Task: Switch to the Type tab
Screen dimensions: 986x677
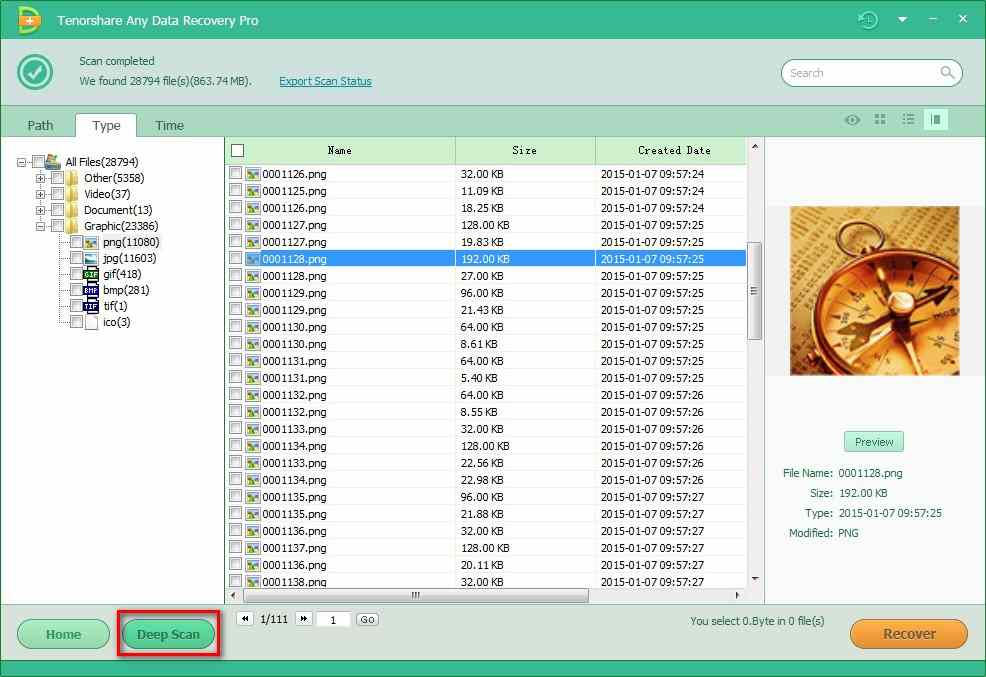Action: click(106, 125)
